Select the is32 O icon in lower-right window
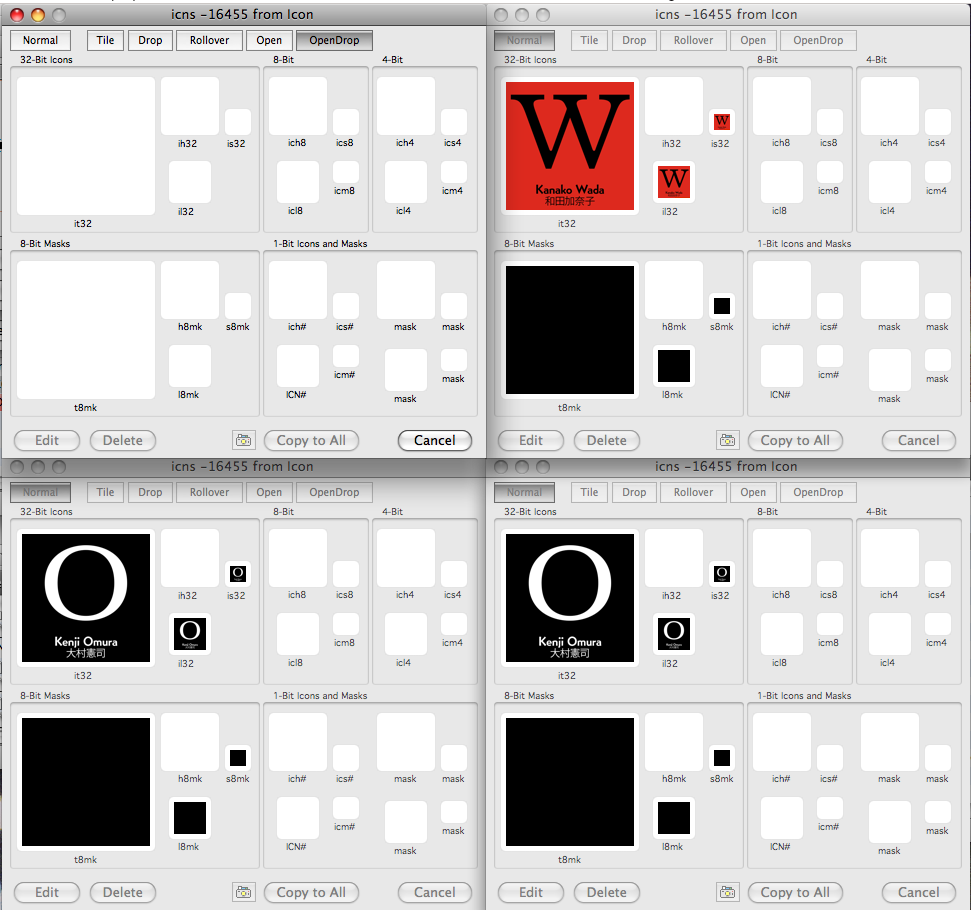The height and width of the screenshot is (910, 971). tap(721, 574)
